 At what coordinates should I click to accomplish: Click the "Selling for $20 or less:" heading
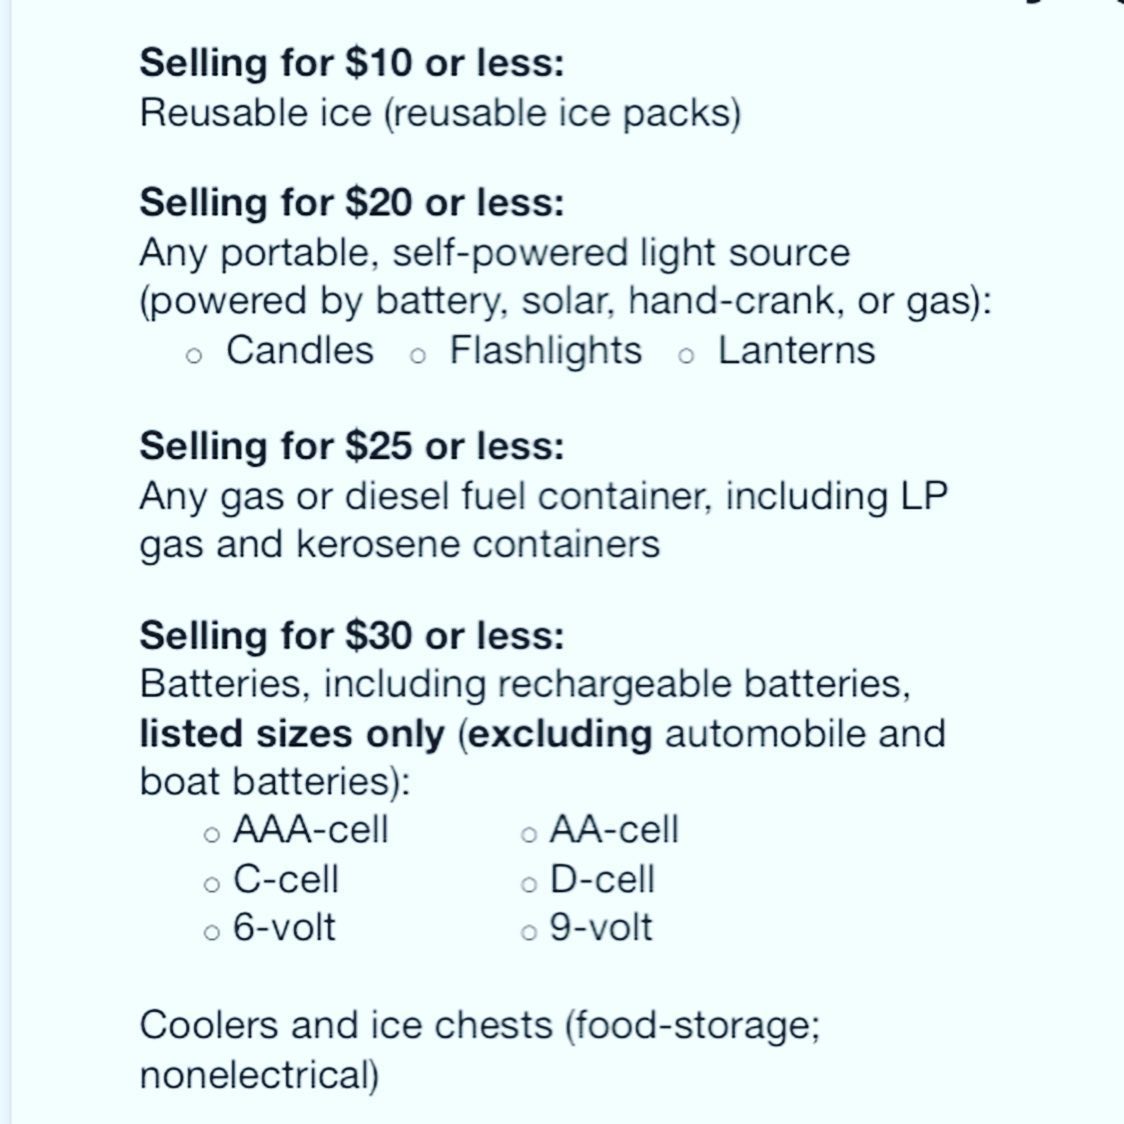coord(351,203)
